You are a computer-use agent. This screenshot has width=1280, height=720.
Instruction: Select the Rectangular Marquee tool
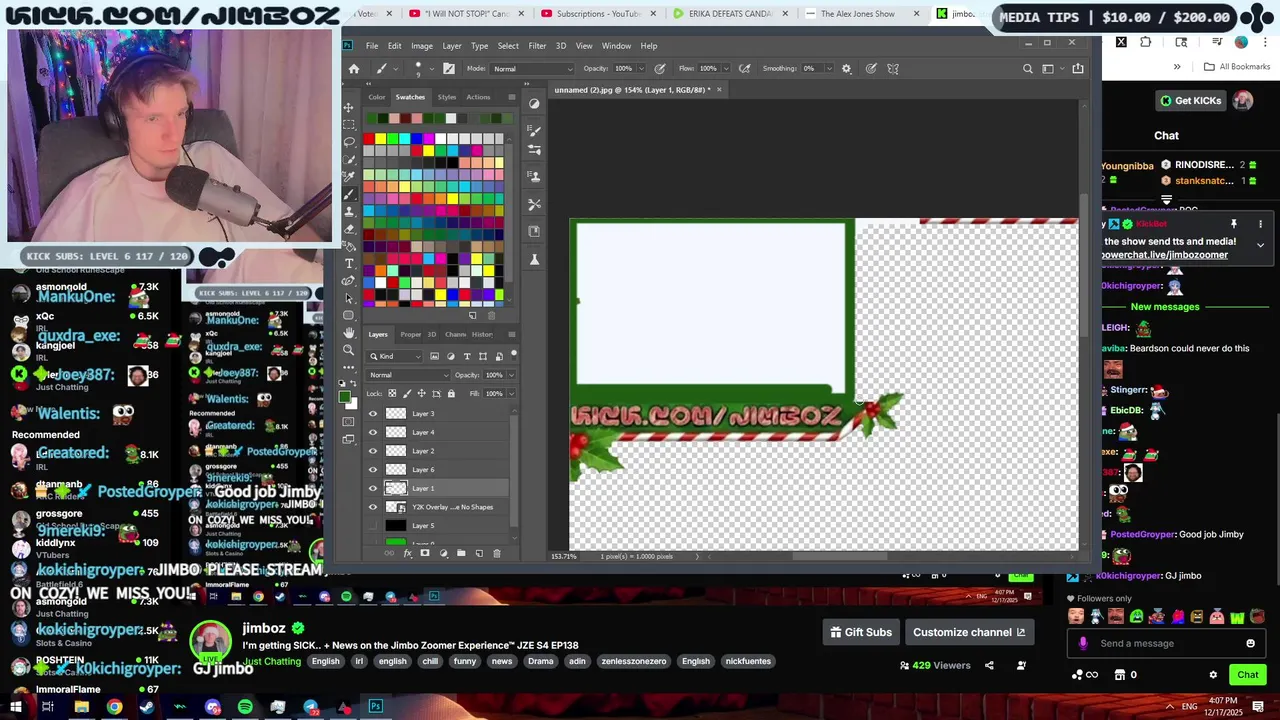(x=348, y=124)
